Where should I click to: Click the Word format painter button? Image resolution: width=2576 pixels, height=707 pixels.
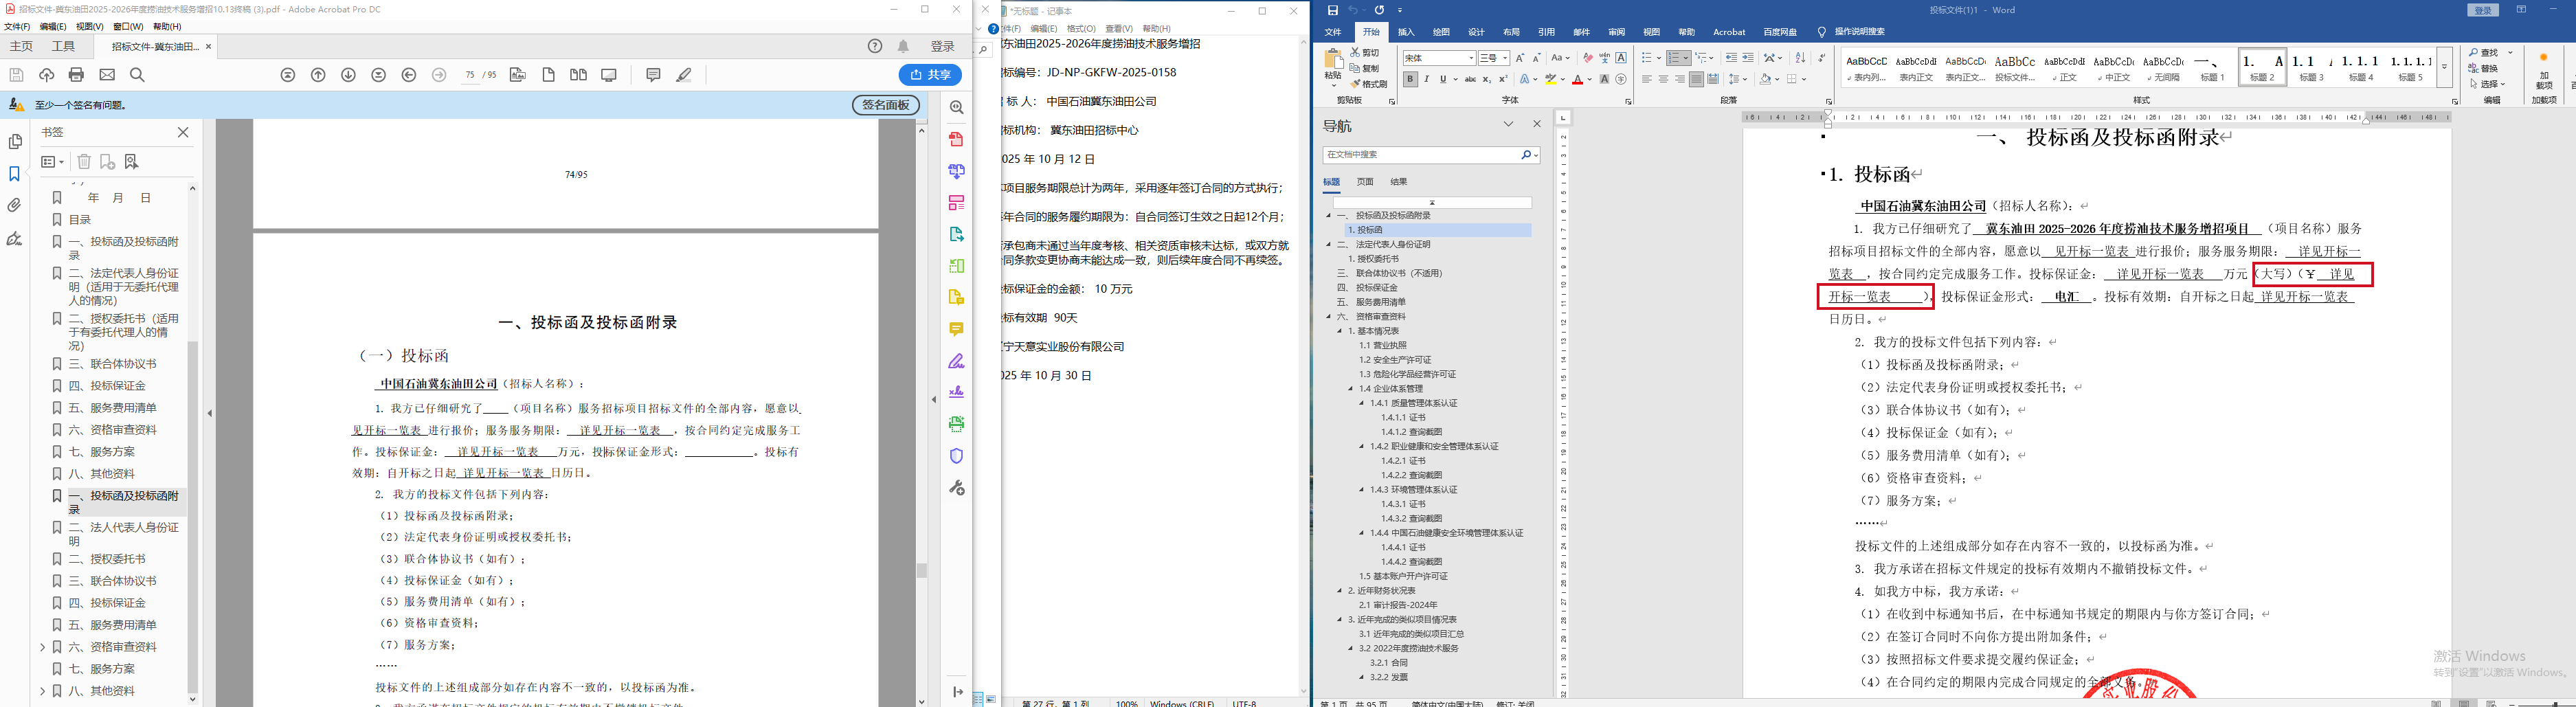coord(1369,84)
